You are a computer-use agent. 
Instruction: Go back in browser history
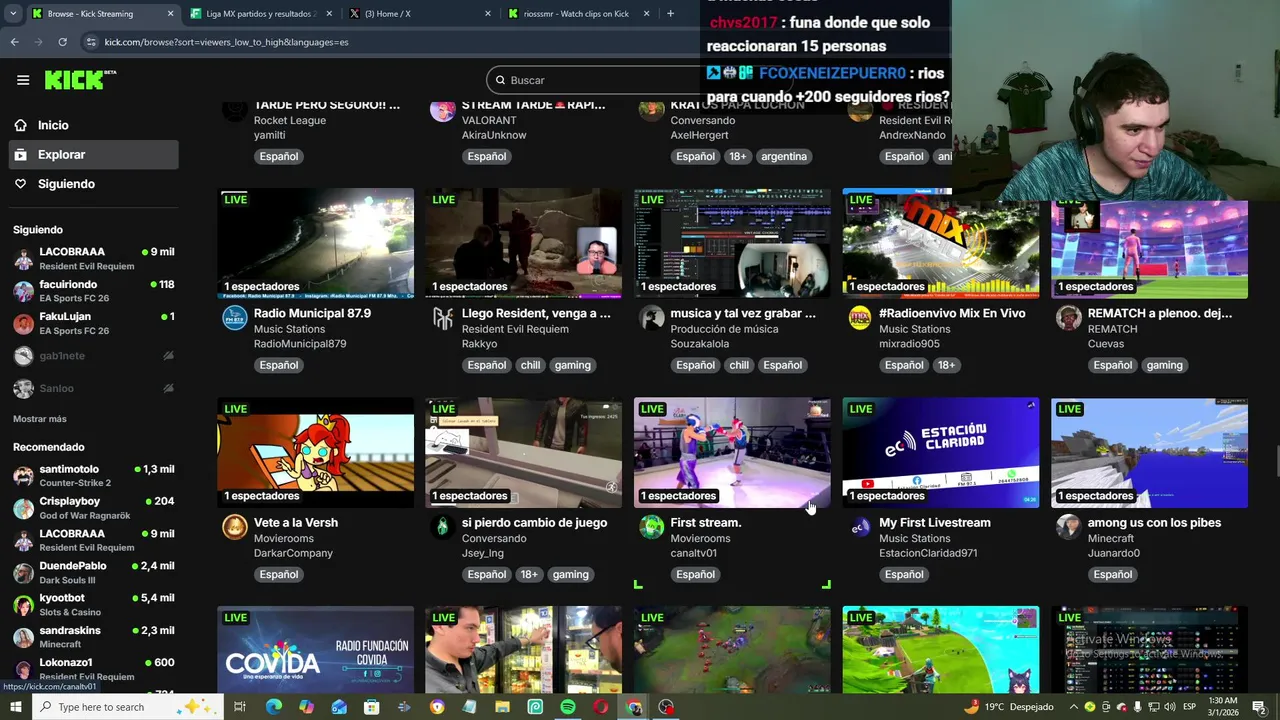14,42
